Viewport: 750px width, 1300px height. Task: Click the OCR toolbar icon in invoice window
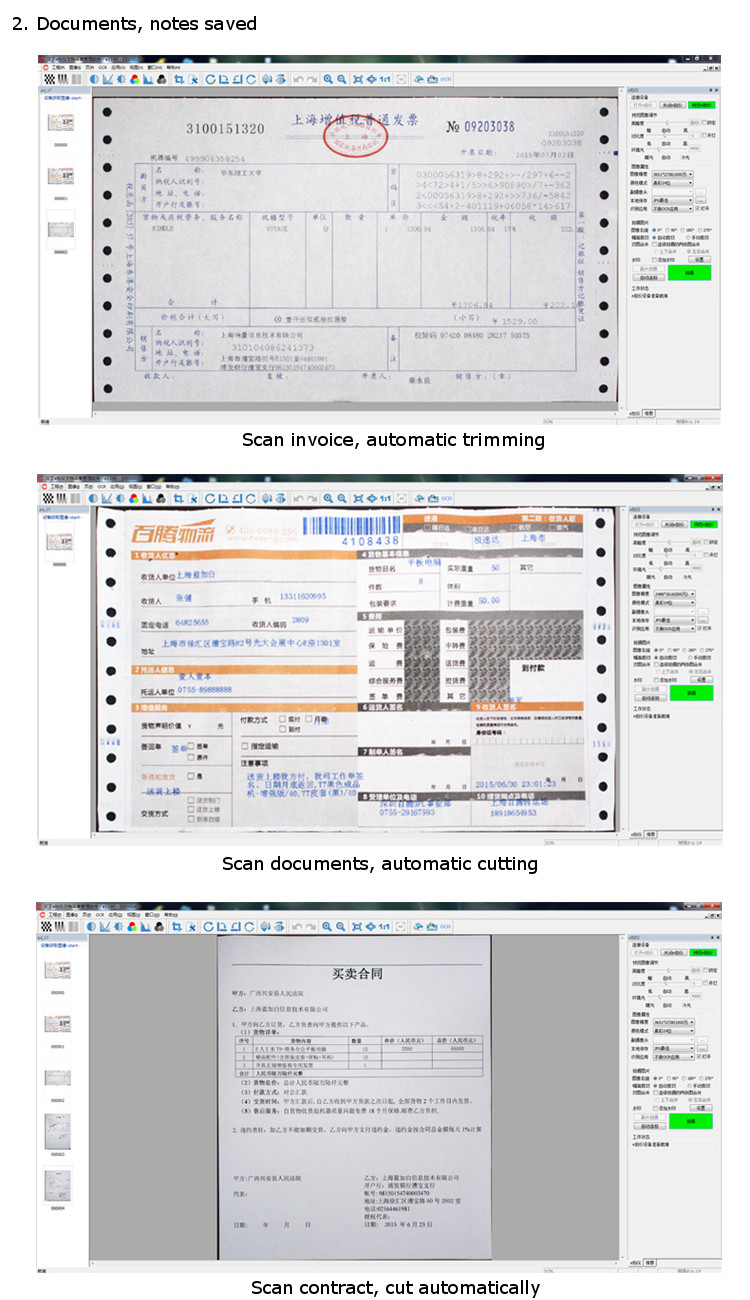(x=445, y=79)
